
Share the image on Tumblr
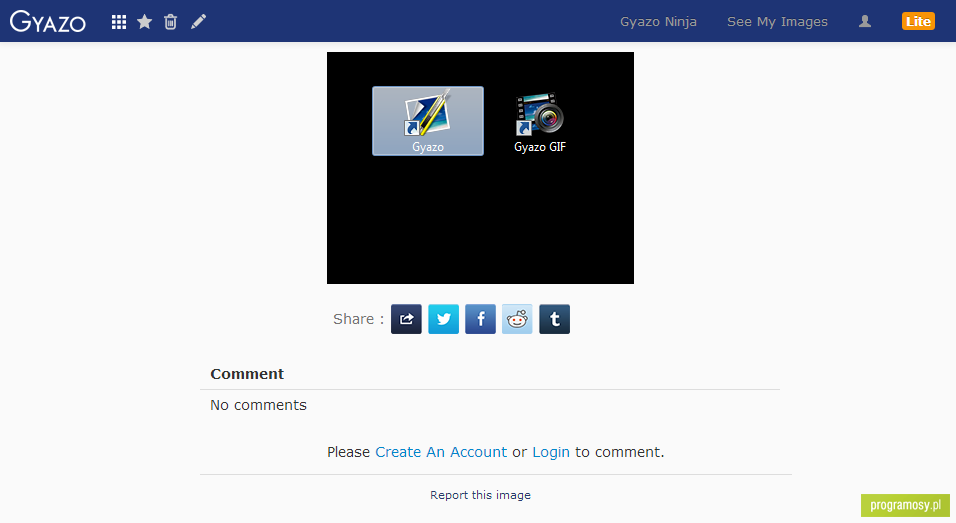pyautogui.click(x=554, y=319)
